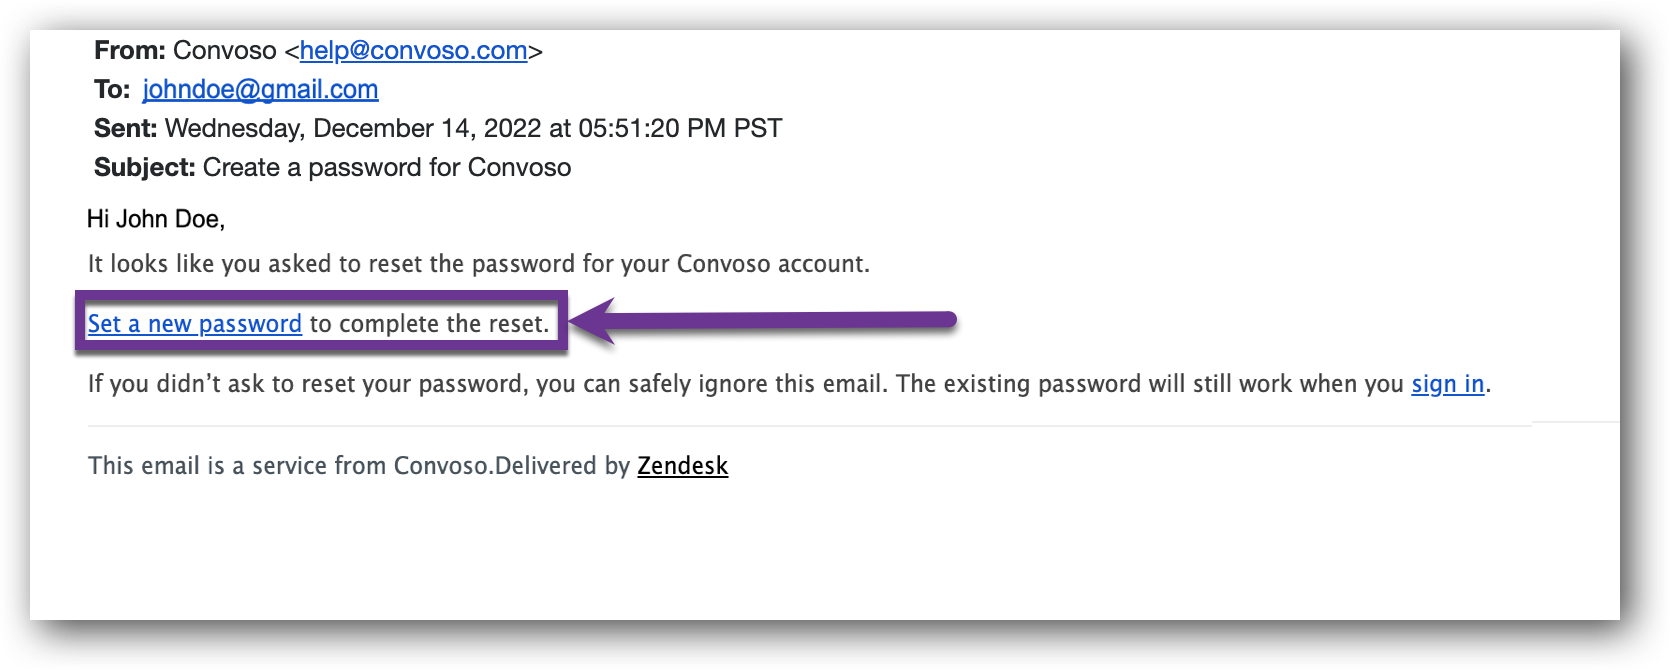Viewport: 1670px width, 670px height.
Task: Click the "Set a new password" link
Action: point(194,324)
